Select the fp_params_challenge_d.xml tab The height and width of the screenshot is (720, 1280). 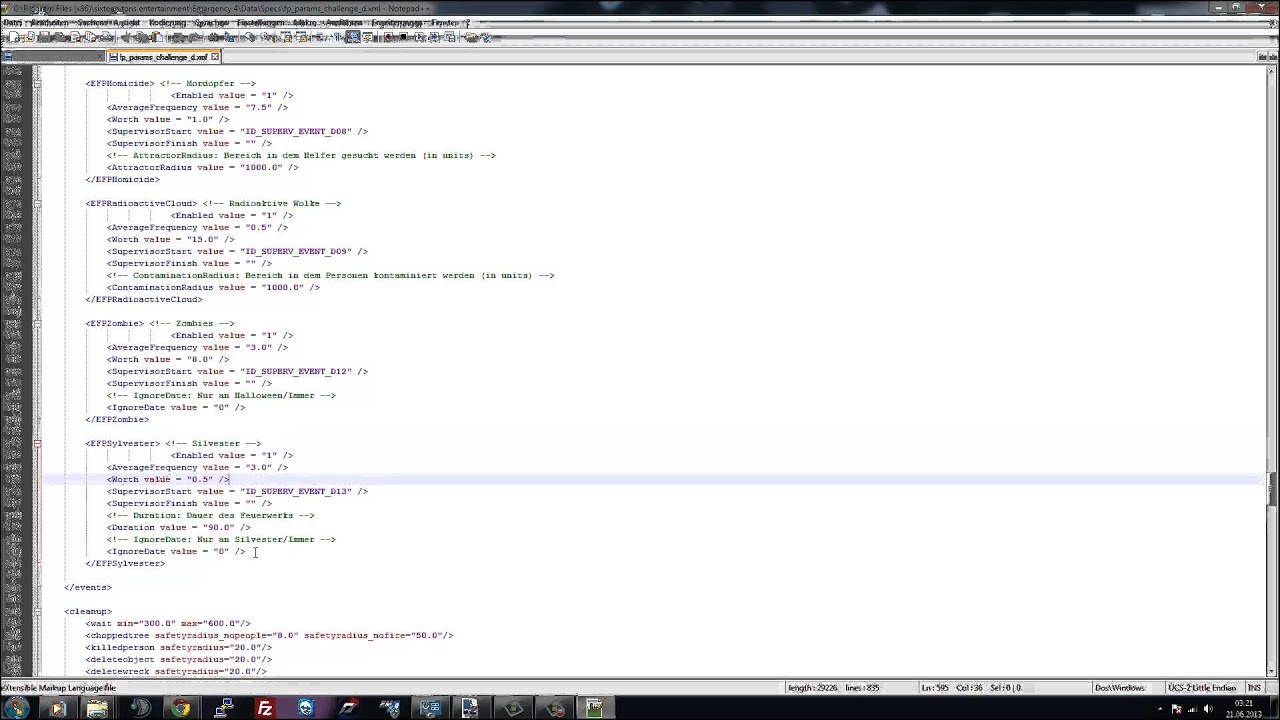tap(164, 57)
